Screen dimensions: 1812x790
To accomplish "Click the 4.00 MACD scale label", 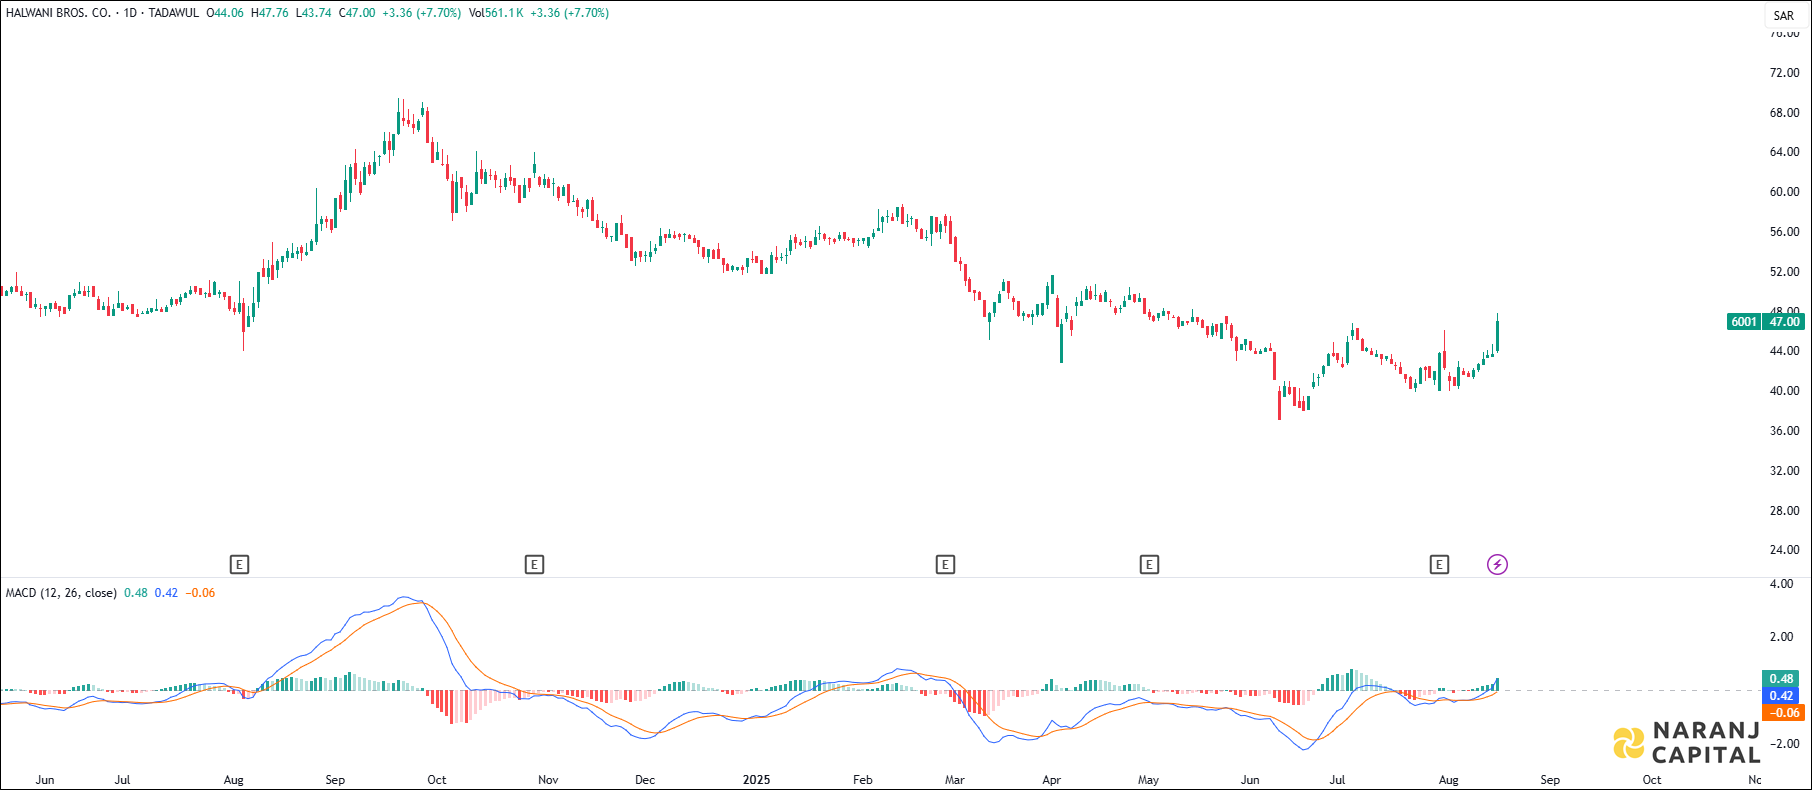I will (1781, 584).
